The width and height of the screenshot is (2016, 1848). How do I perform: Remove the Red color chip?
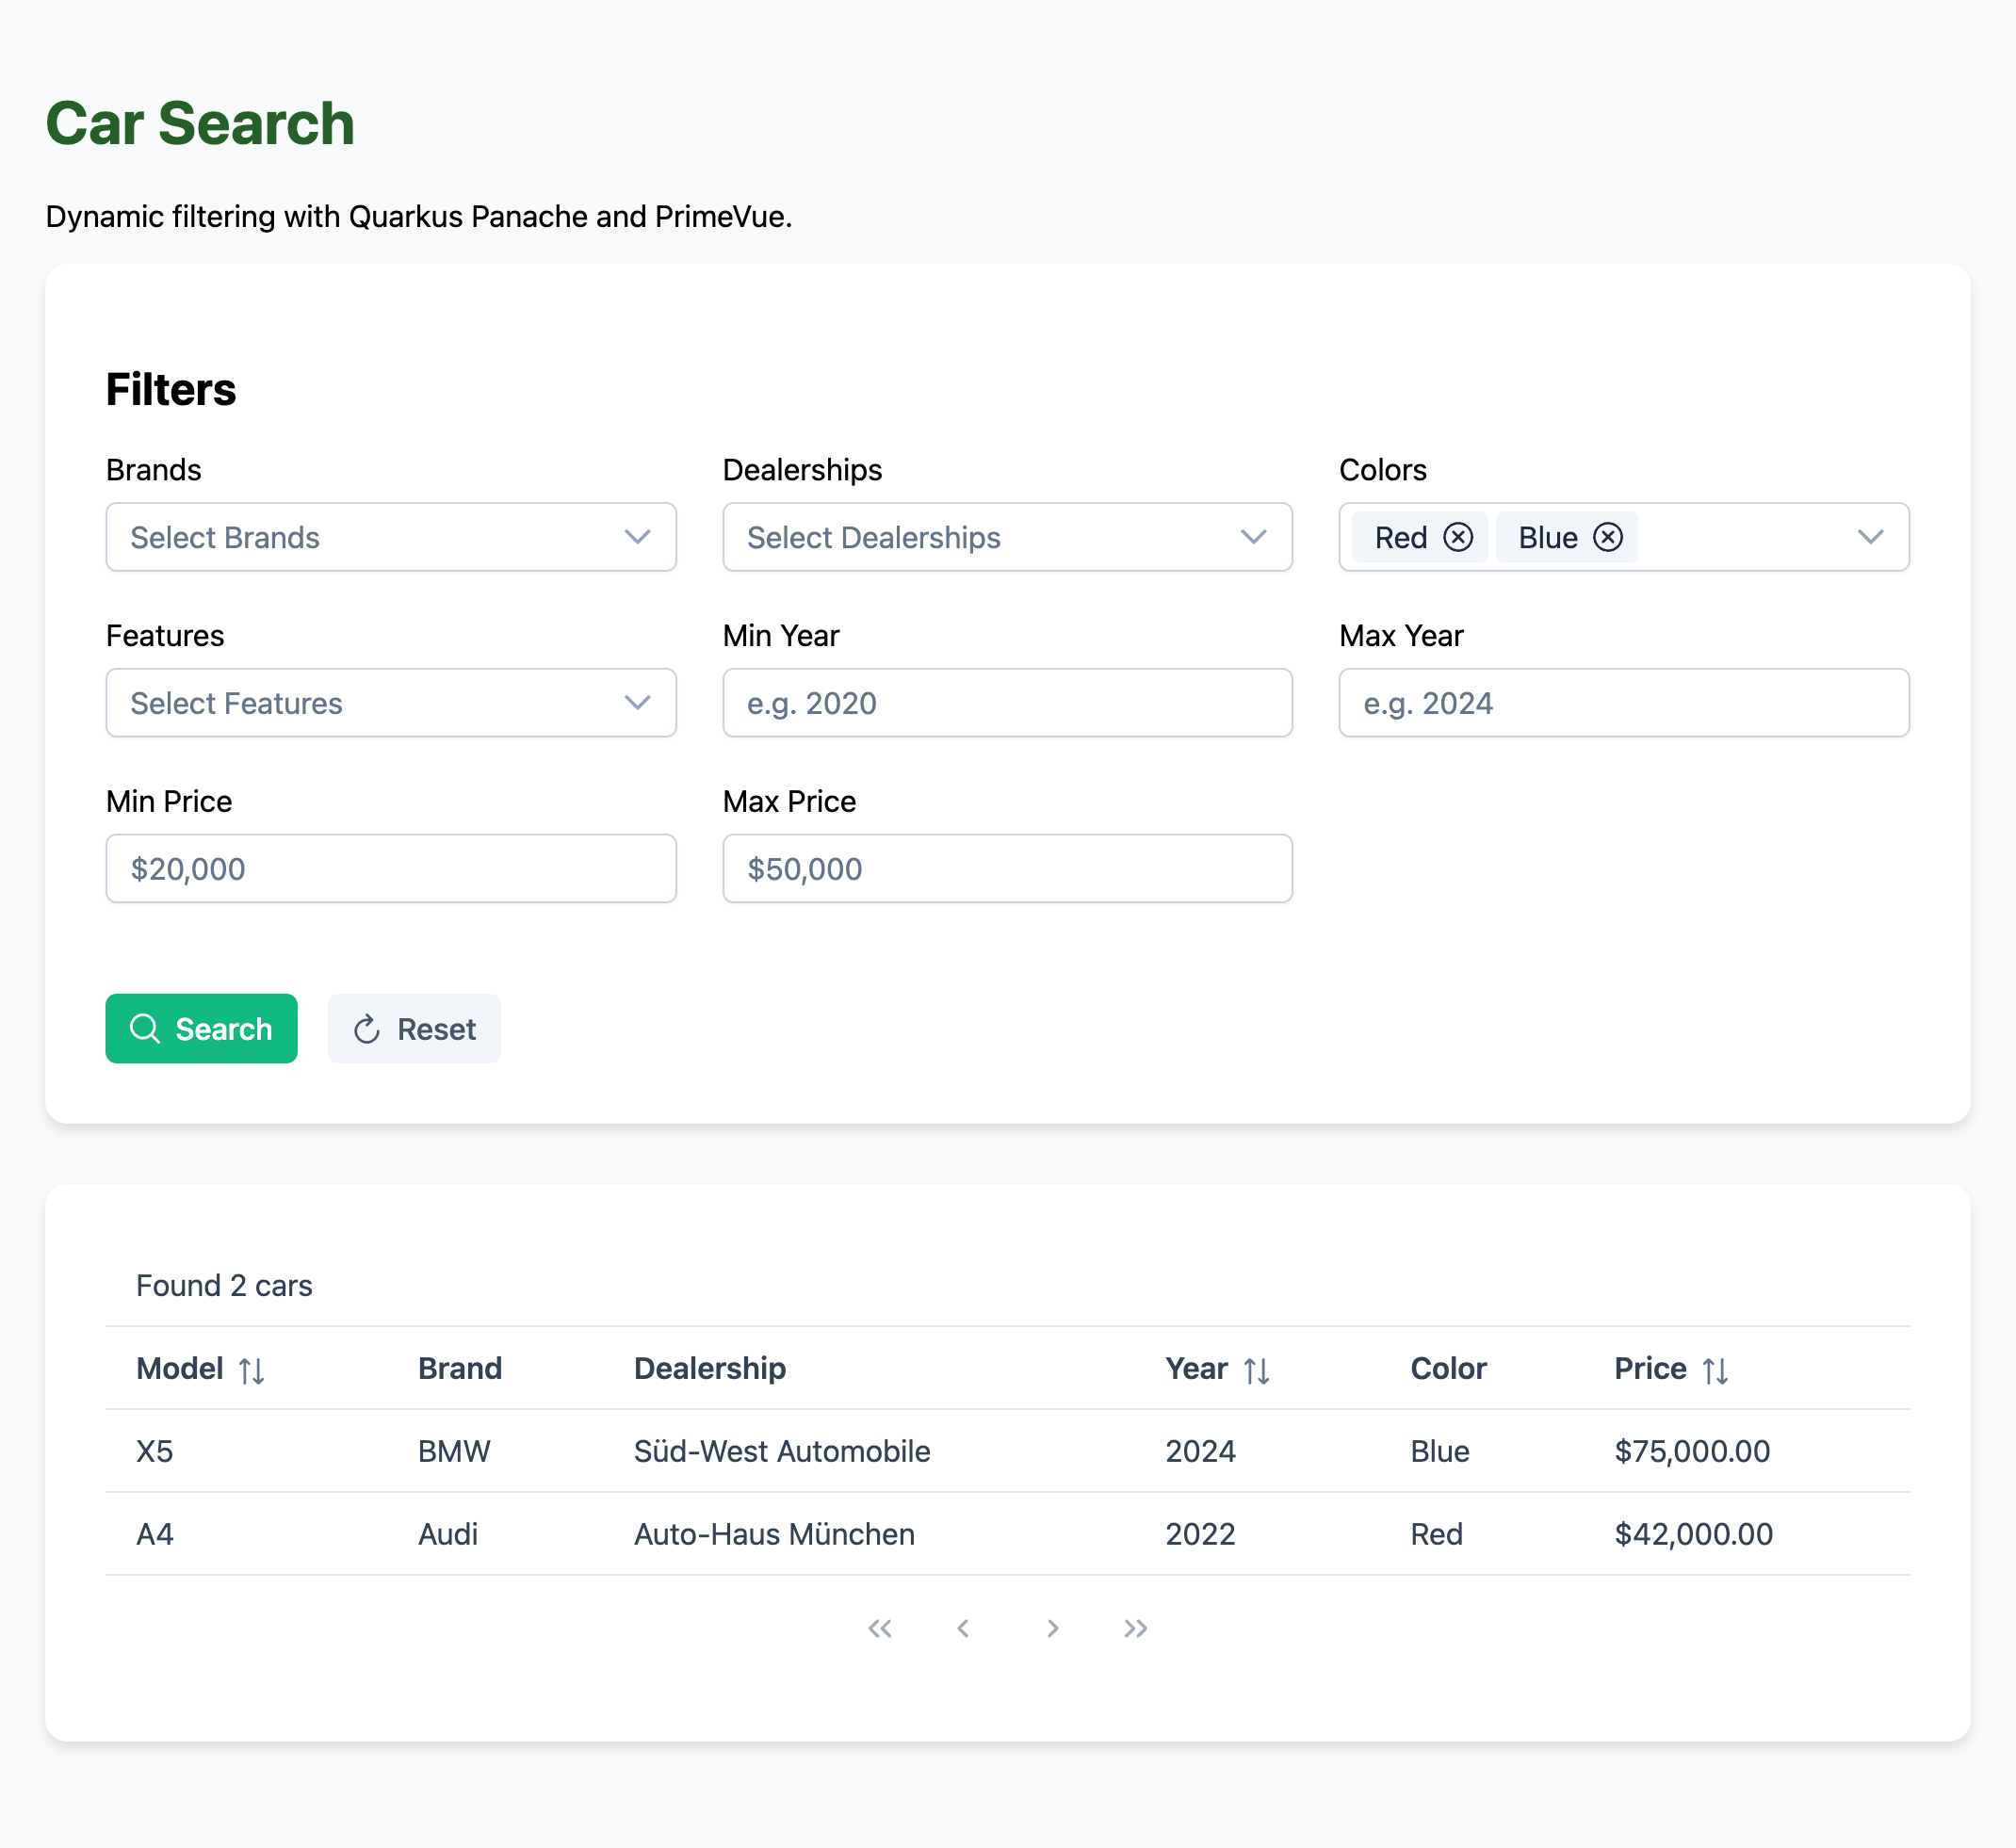1458,537
